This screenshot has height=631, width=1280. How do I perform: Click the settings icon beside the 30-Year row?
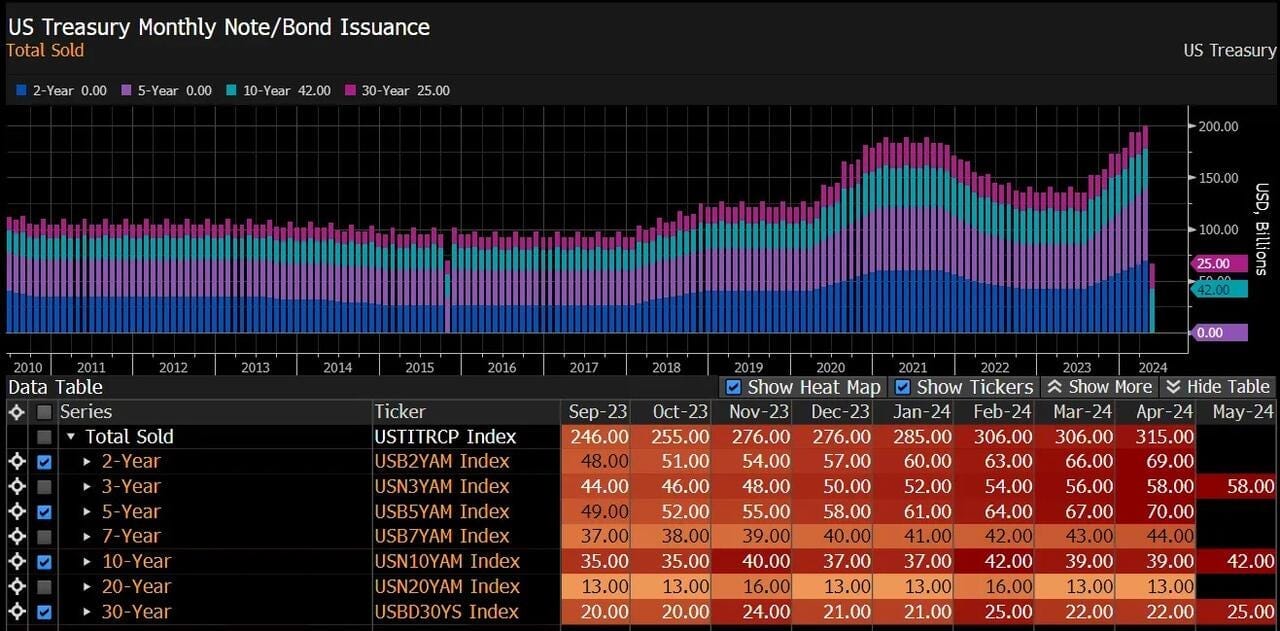(x=16, y=611)
